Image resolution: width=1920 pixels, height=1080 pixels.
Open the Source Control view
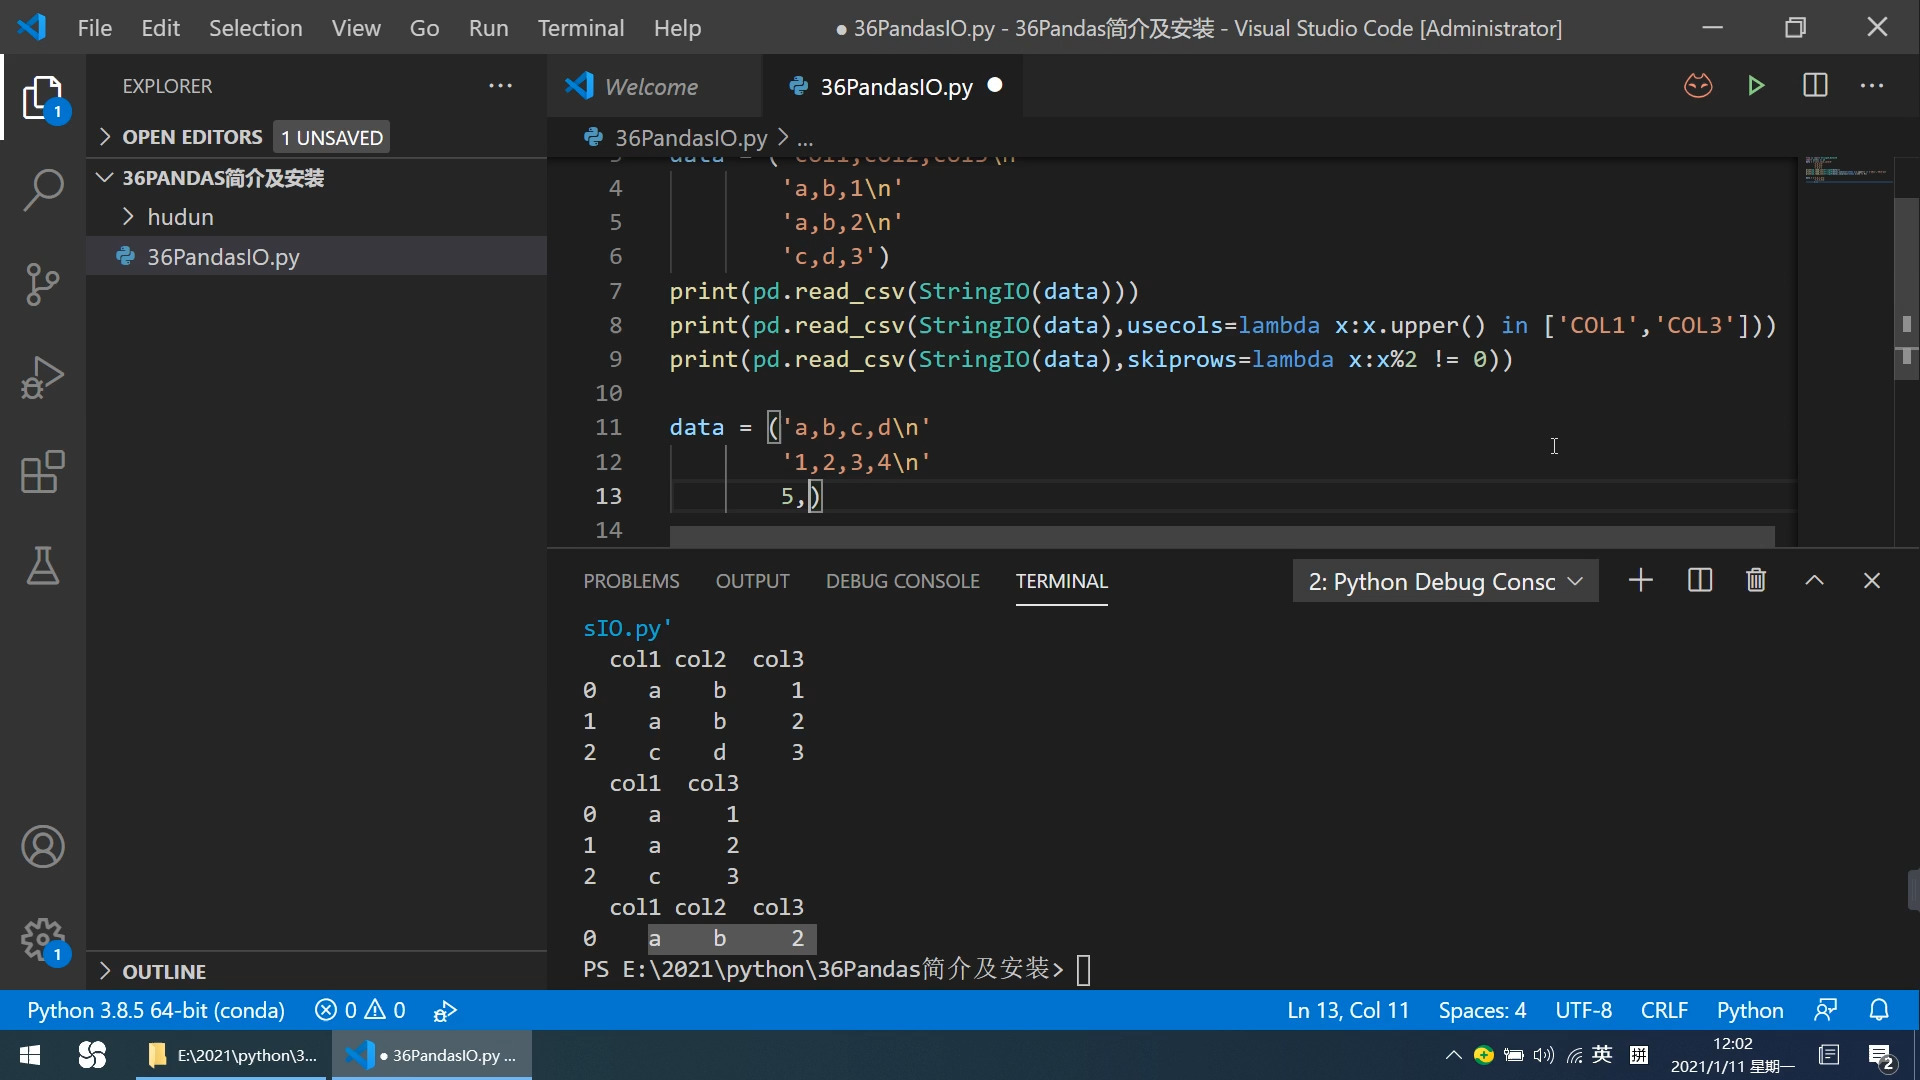pyautogui.click(x=42, y=284)
